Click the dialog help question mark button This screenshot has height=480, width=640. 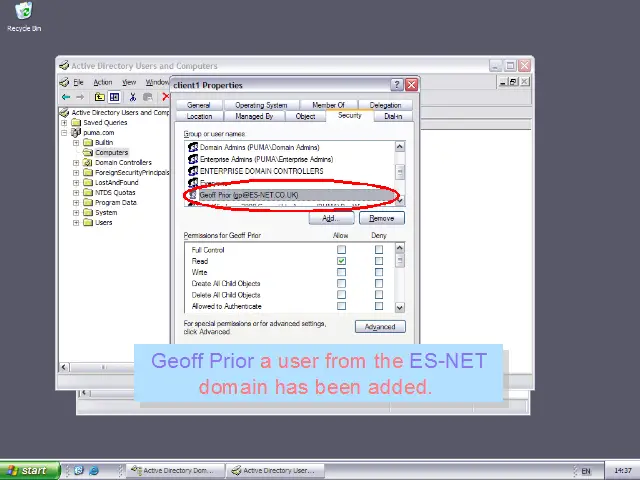click(x=397, y=85)
